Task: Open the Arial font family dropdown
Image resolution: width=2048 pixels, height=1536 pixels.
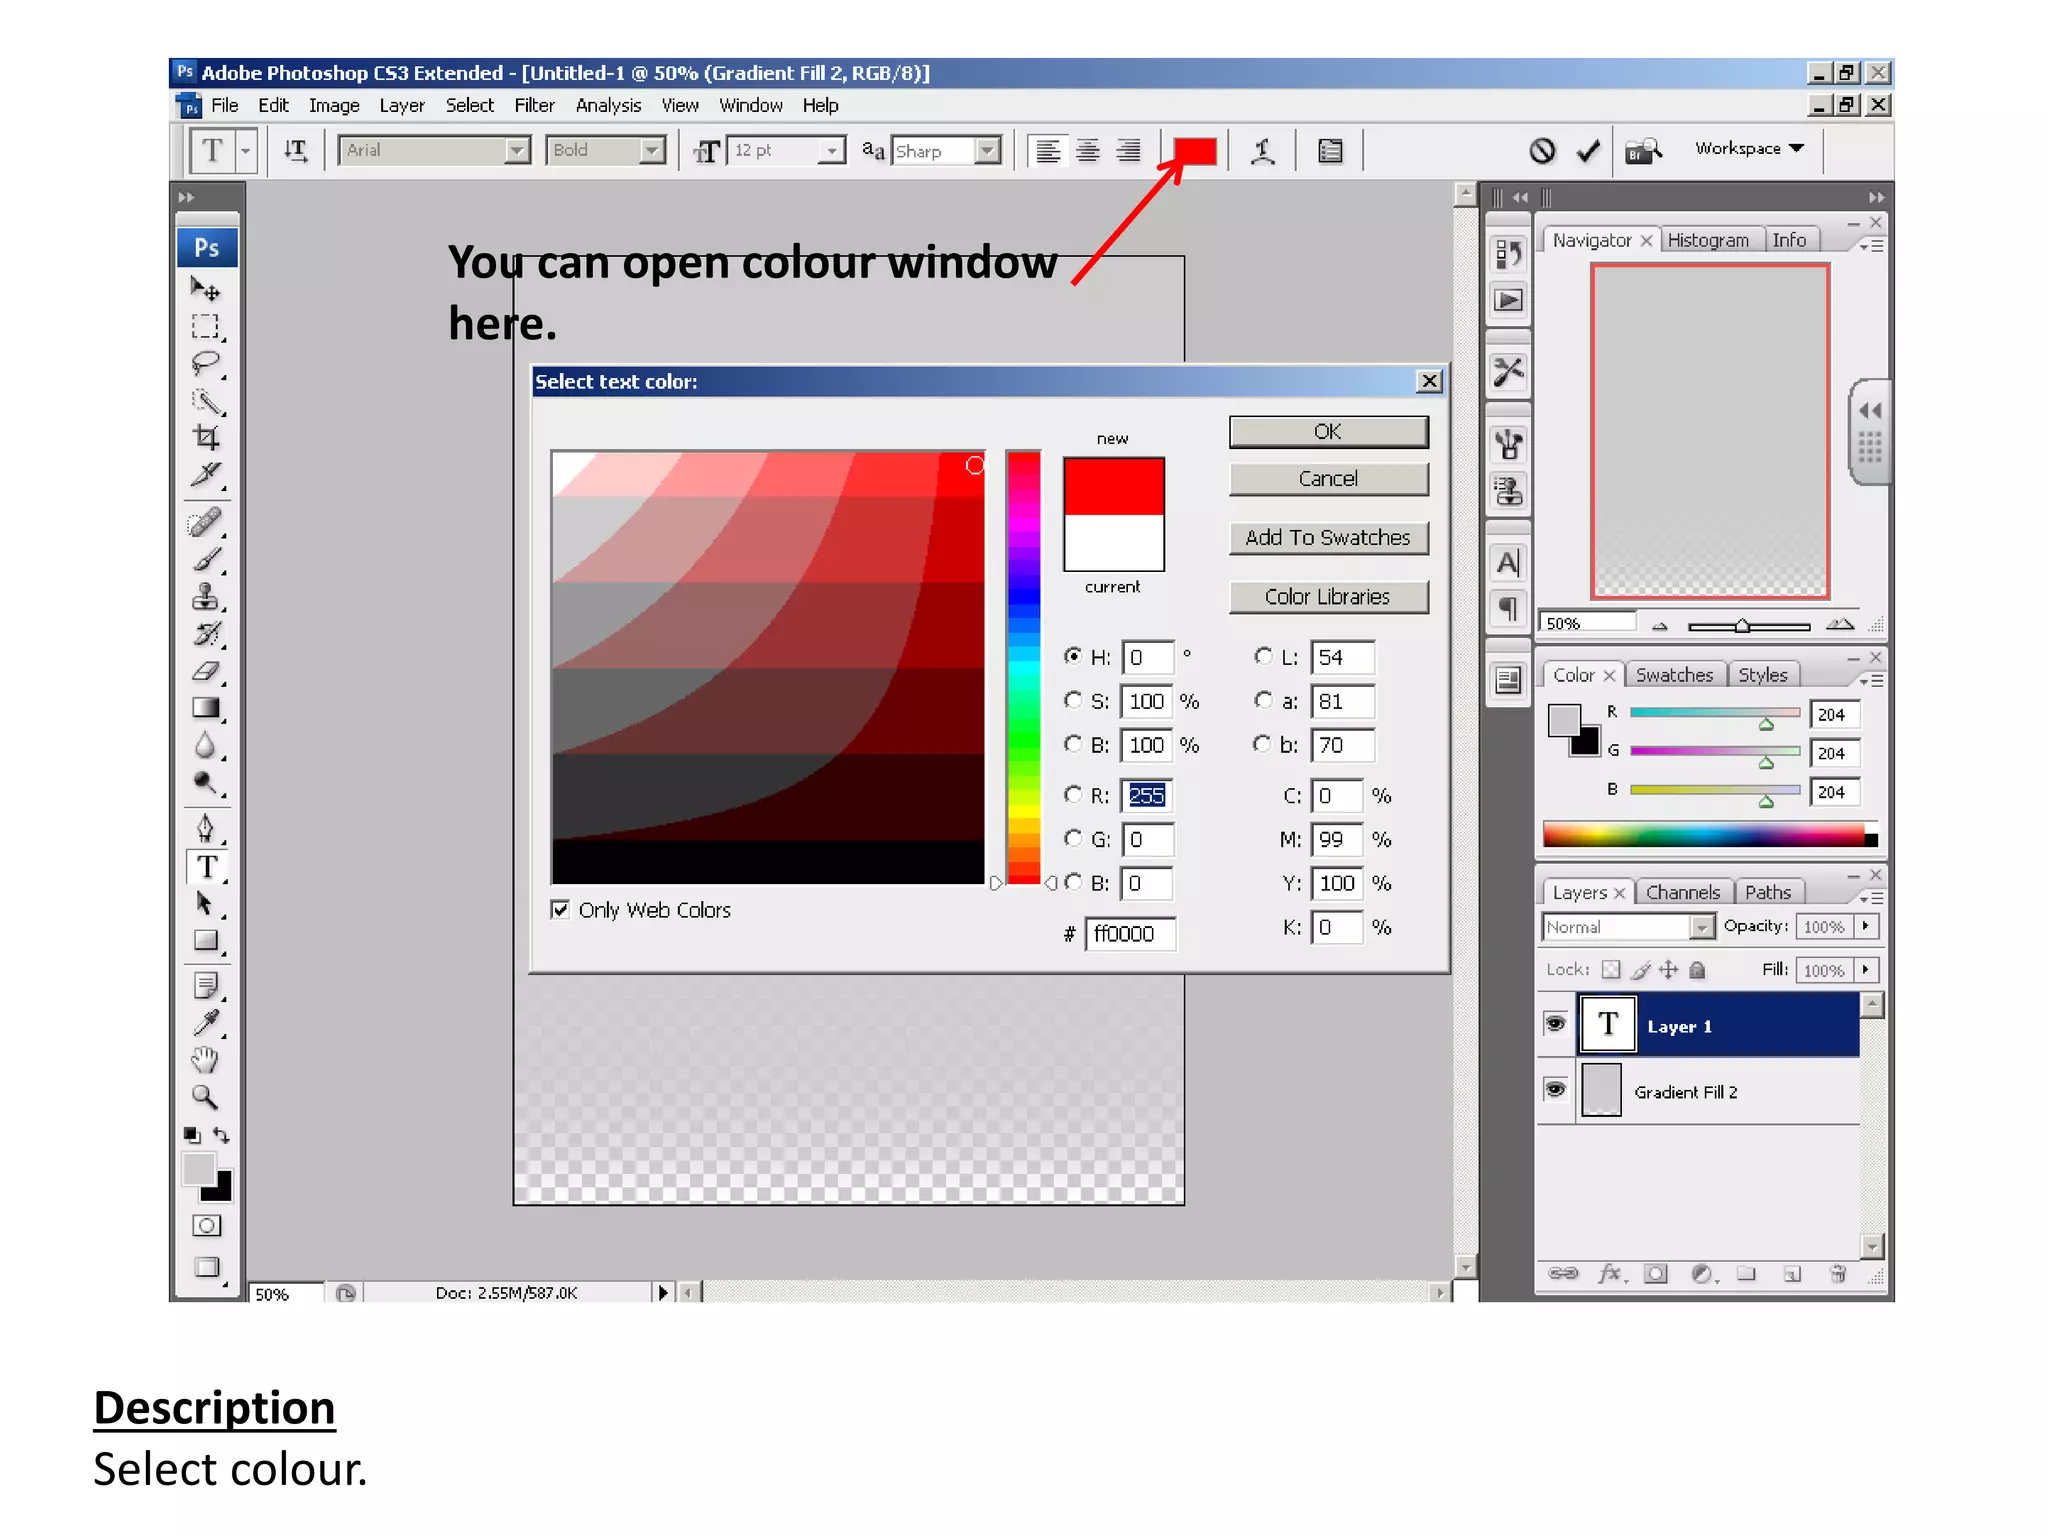Action: click(516, 151)
